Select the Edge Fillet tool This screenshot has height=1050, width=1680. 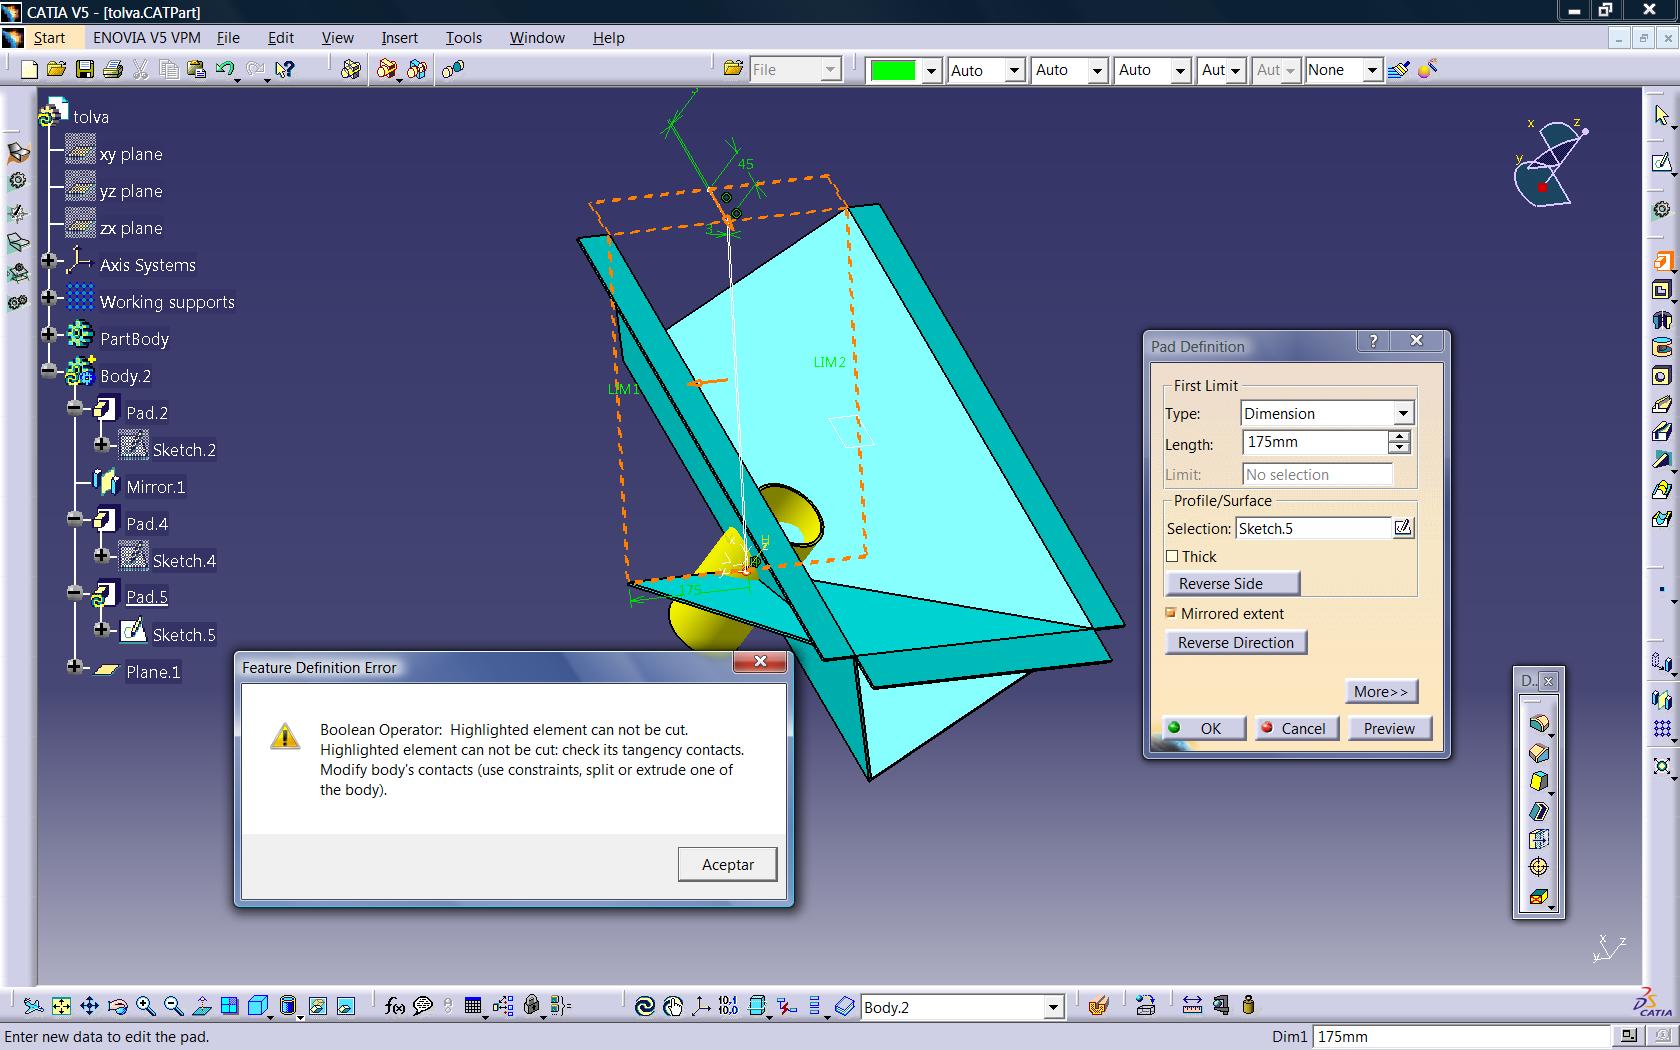(1539, 724)
